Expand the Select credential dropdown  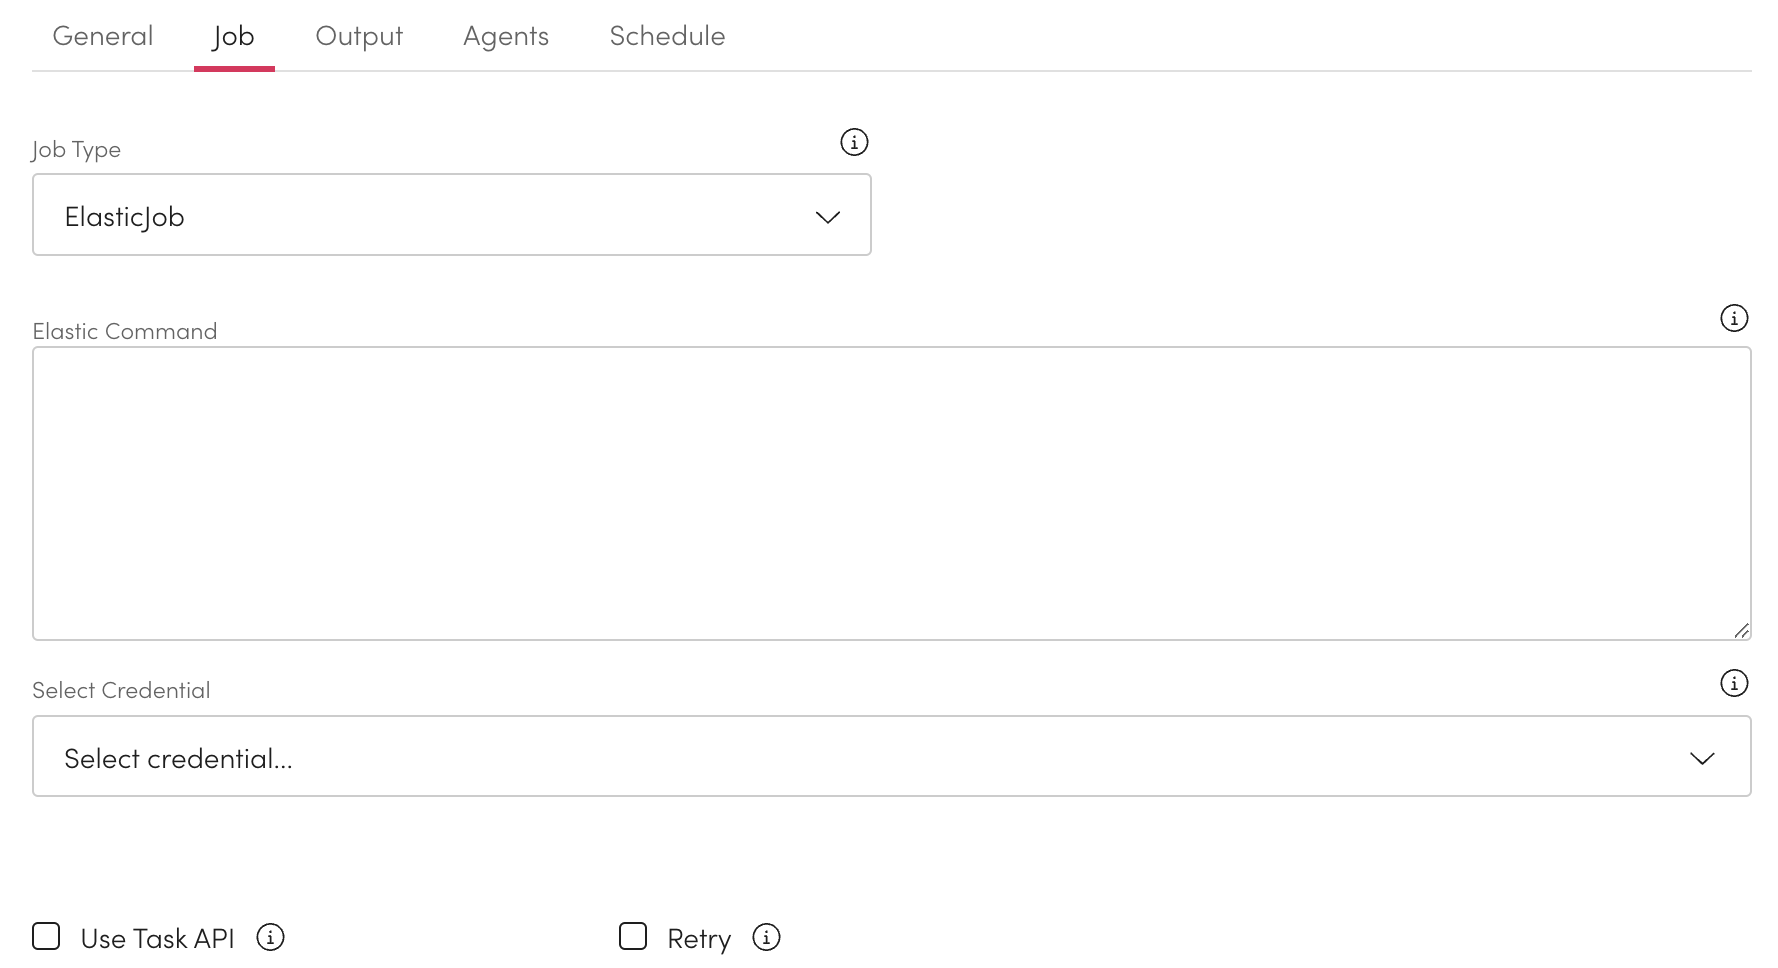click(890, 756)
